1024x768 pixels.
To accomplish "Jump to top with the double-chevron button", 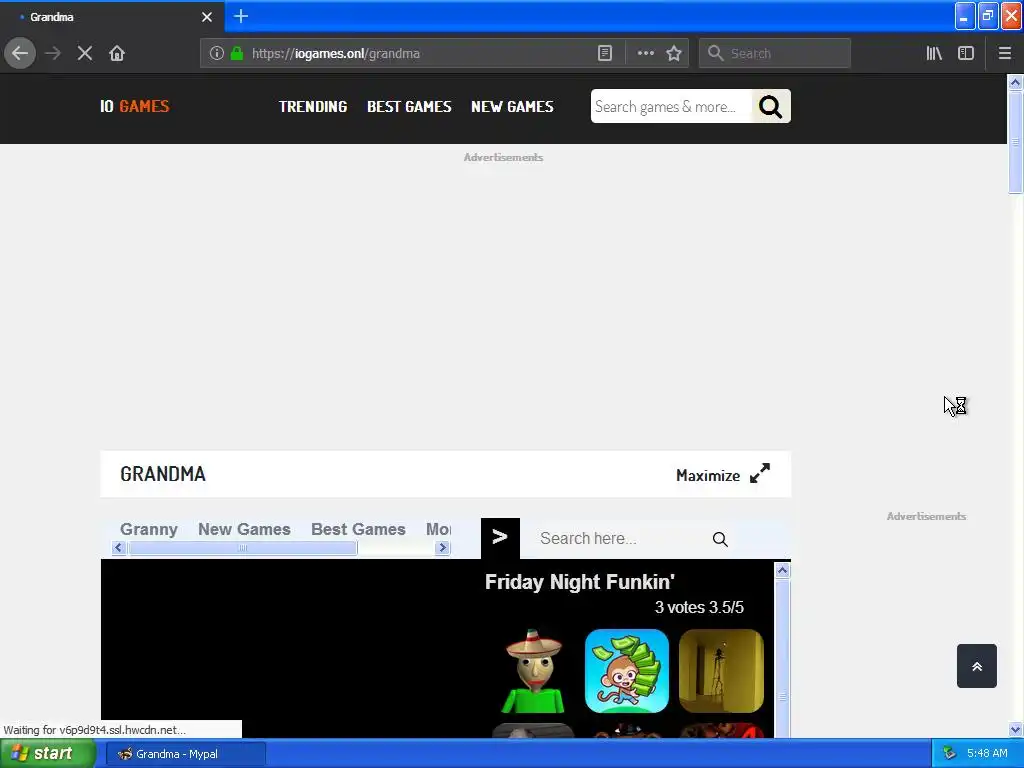I will pyautogui.click(x=977, y=666).
